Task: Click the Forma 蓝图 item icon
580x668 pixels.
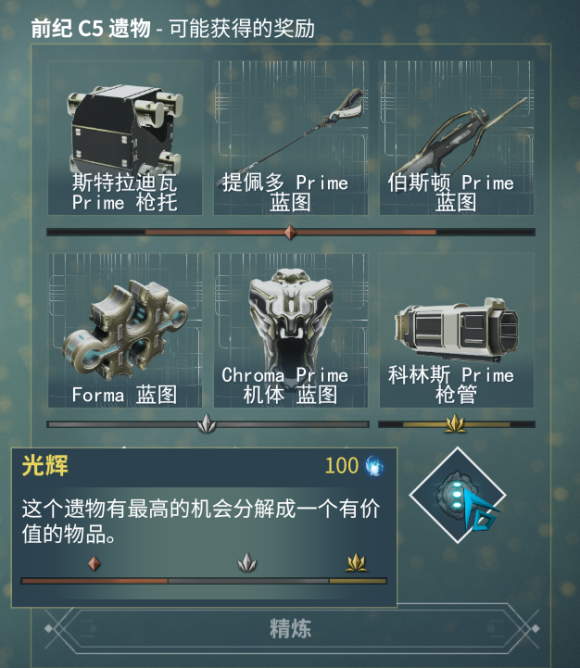Action: (x=125, y=330)
